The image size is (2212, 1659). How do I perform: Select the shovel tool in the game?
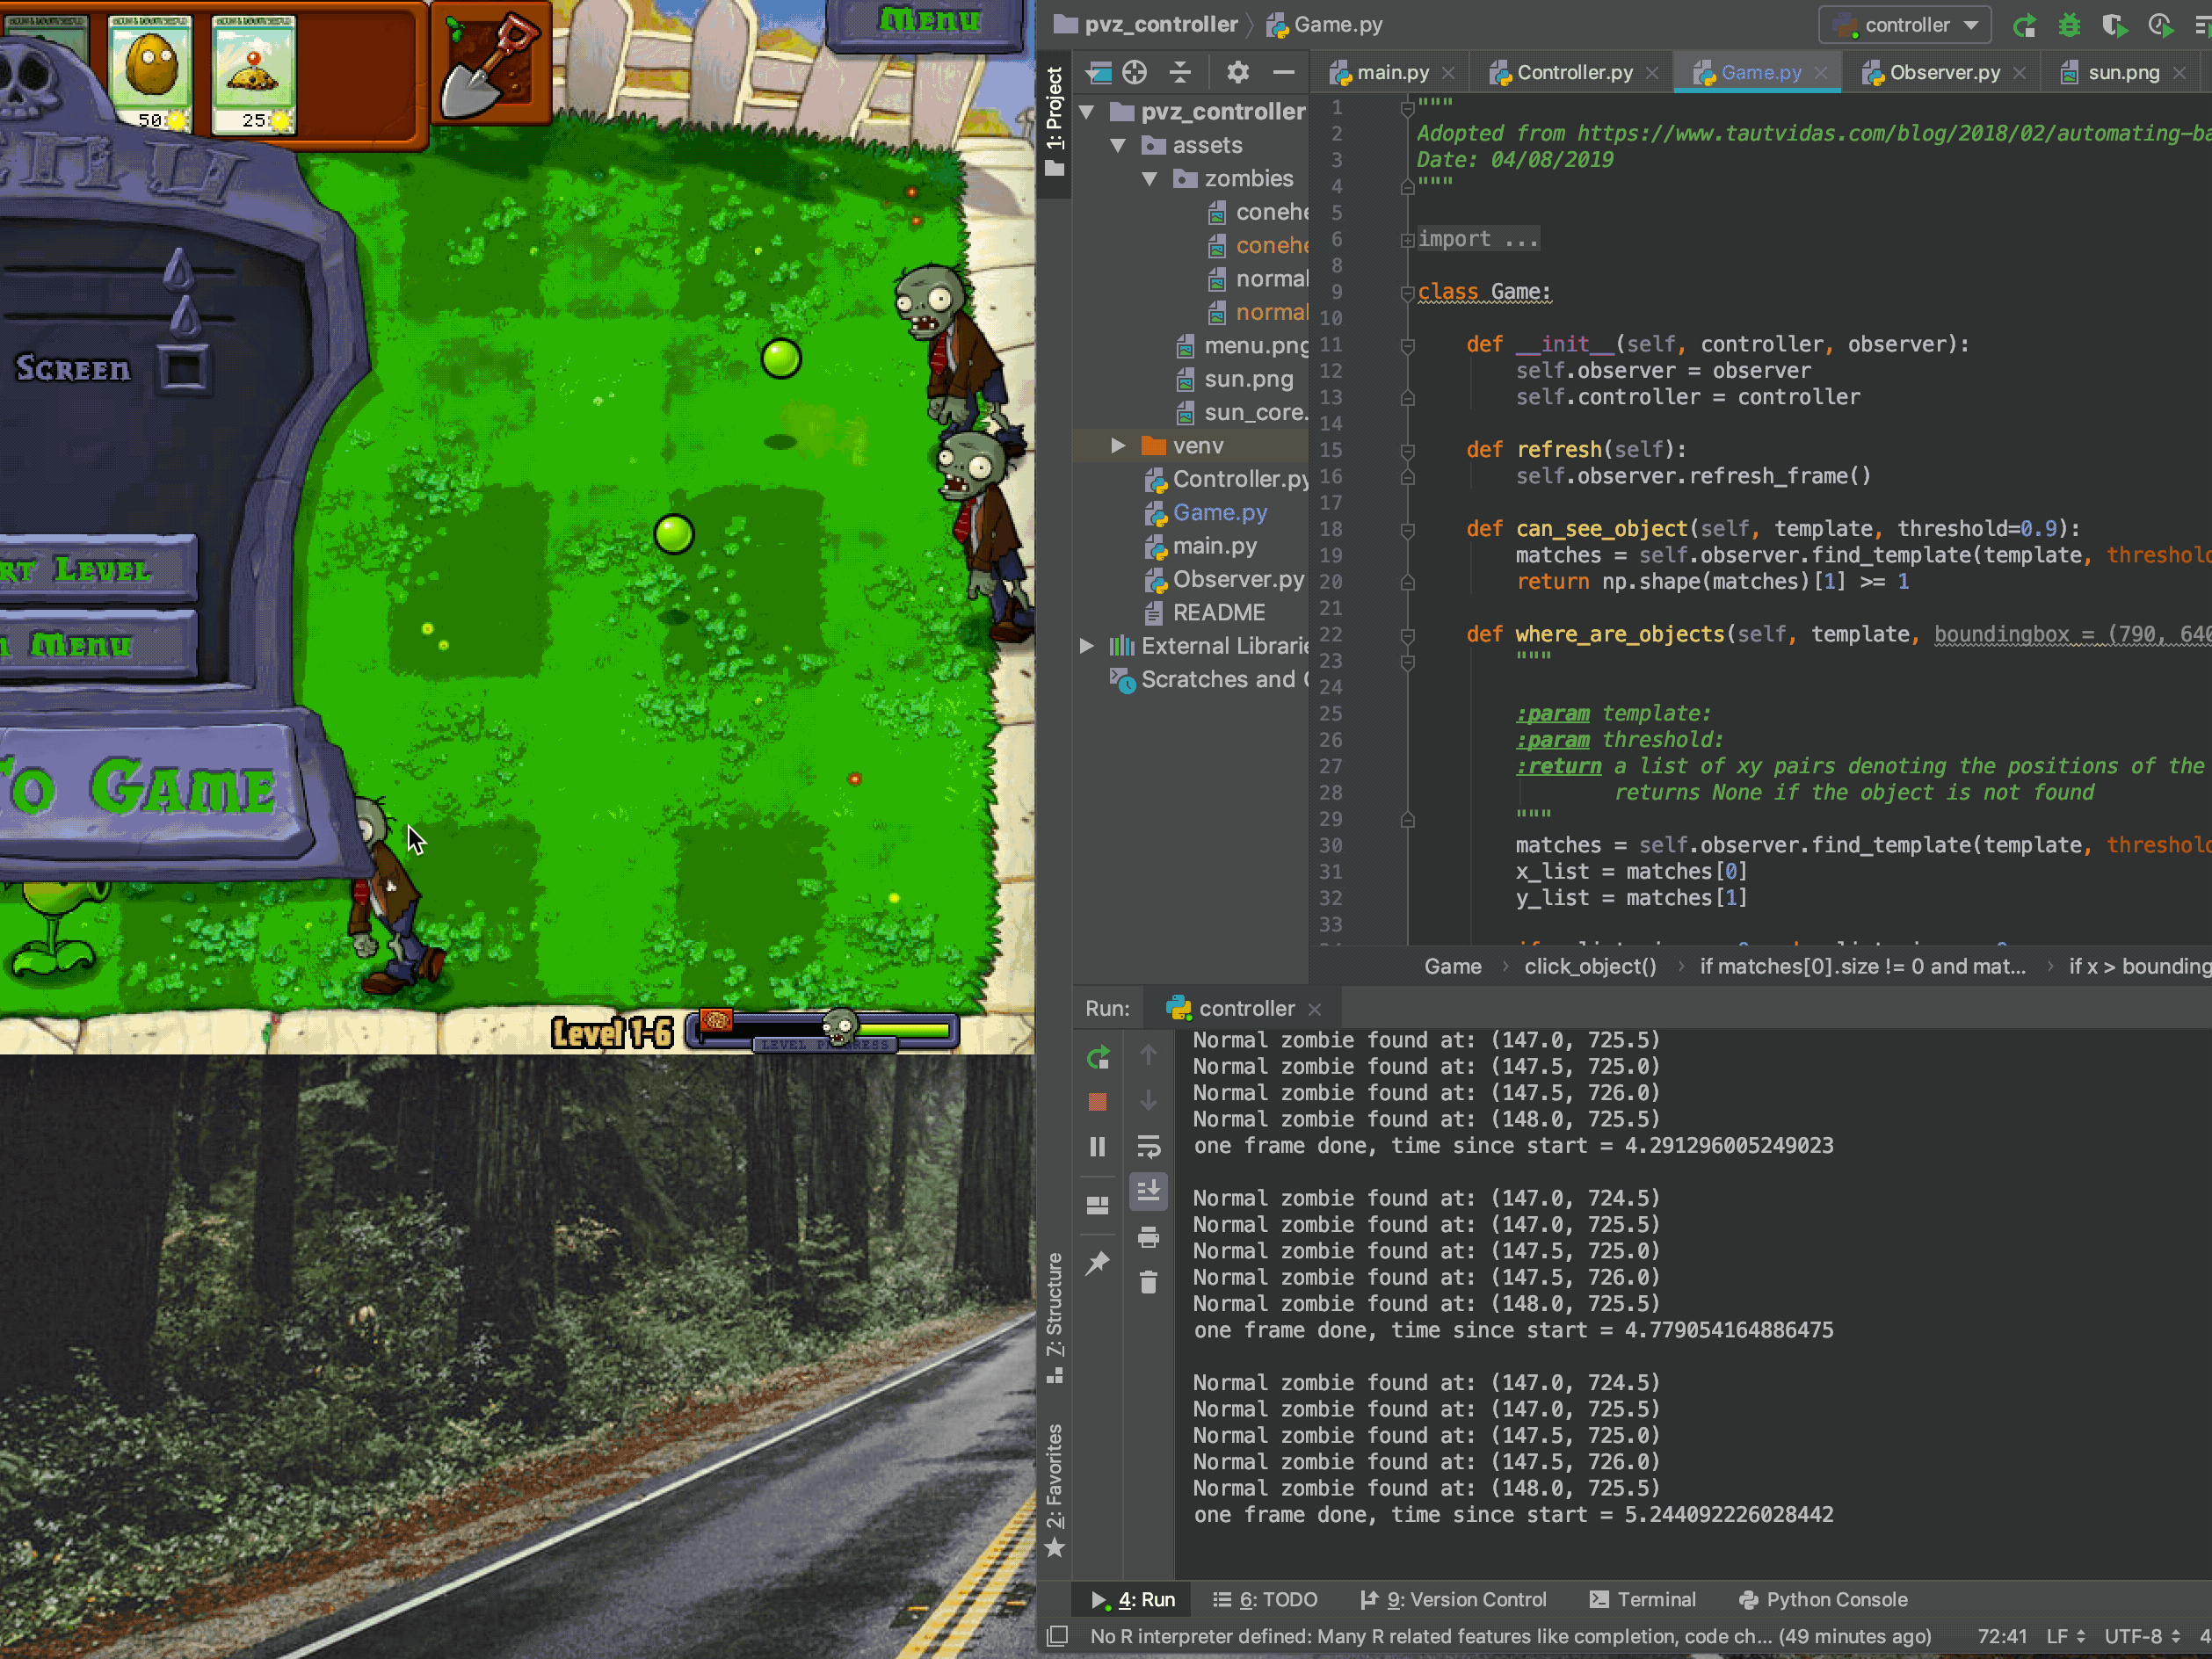(492, 63)
